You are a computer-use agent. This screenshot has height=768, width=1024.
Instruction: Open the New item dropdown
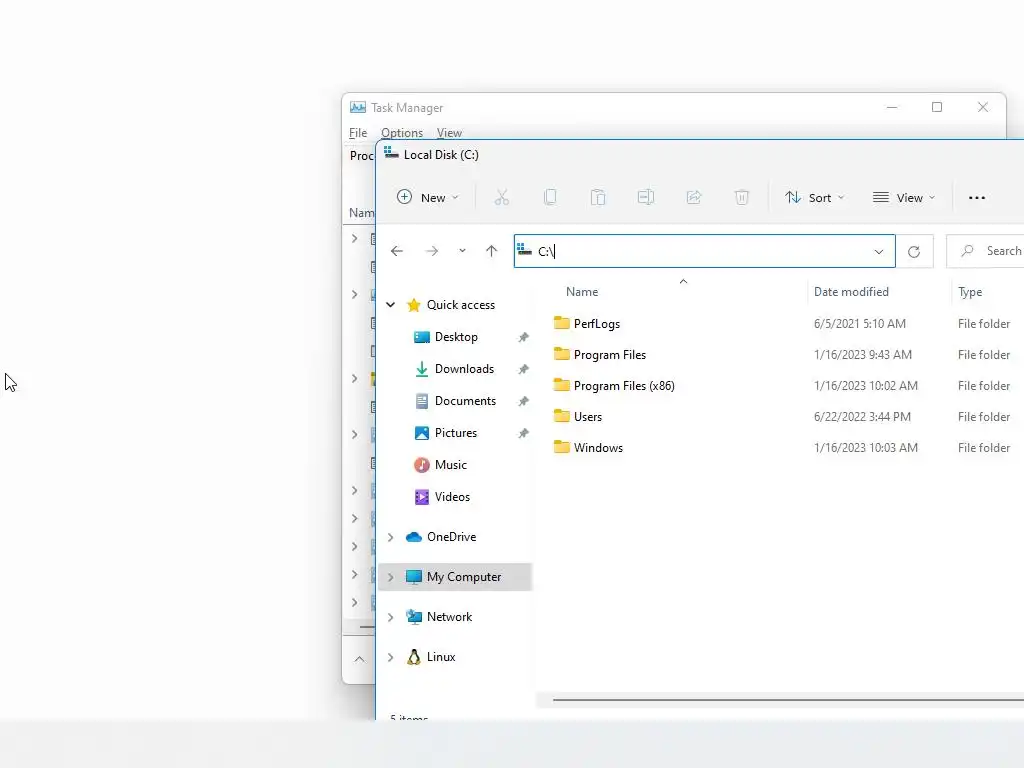pos(428,197)
